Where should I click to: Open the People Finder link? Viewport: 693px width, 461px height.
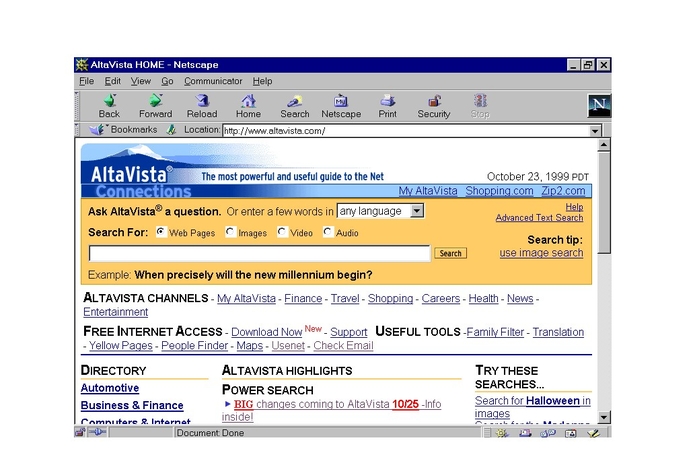tap(194, 346)
